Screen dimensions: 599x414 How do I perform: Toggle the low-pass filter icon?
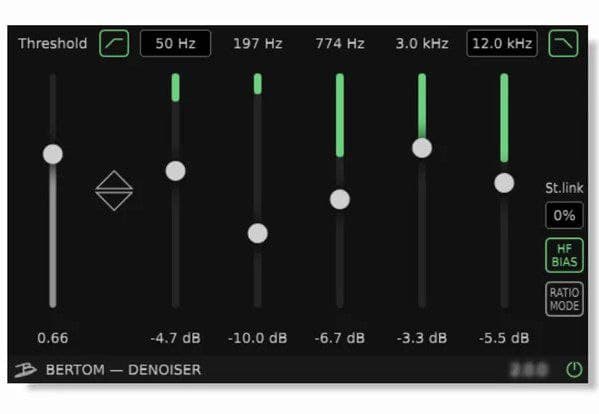563,44
